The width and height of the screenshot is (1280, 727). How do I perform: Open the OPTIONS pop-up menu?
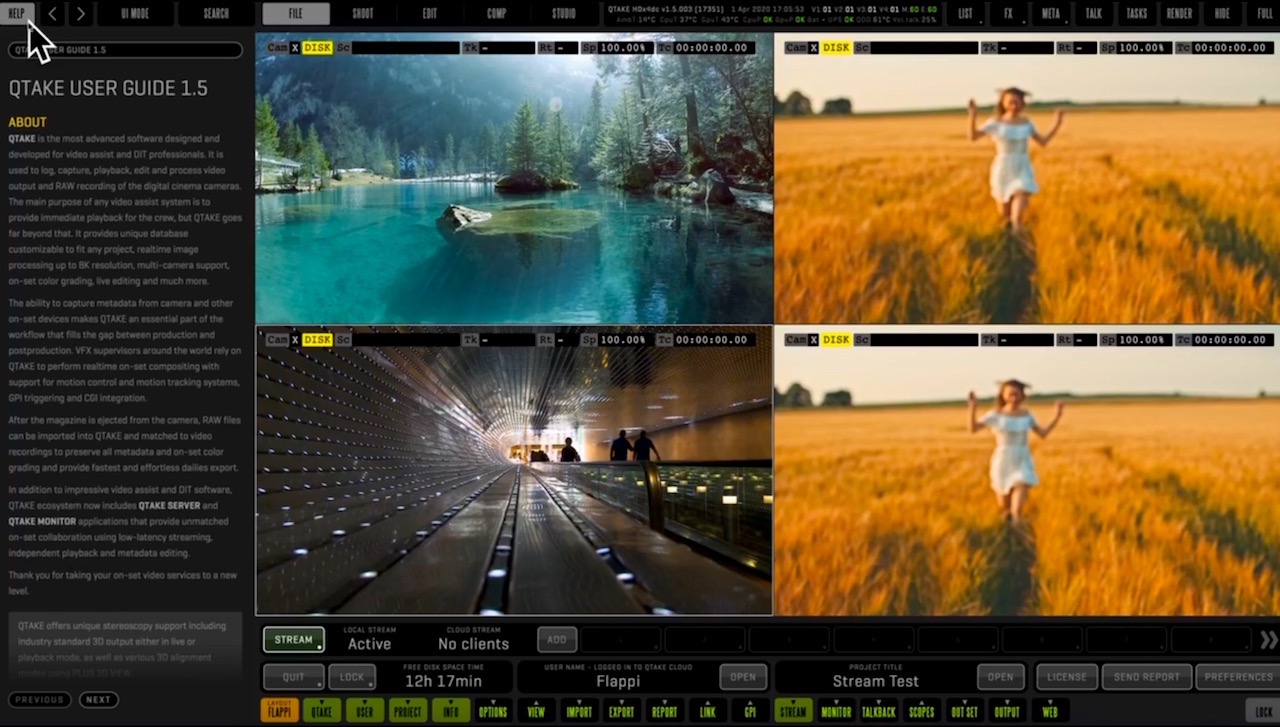point(493,712)
